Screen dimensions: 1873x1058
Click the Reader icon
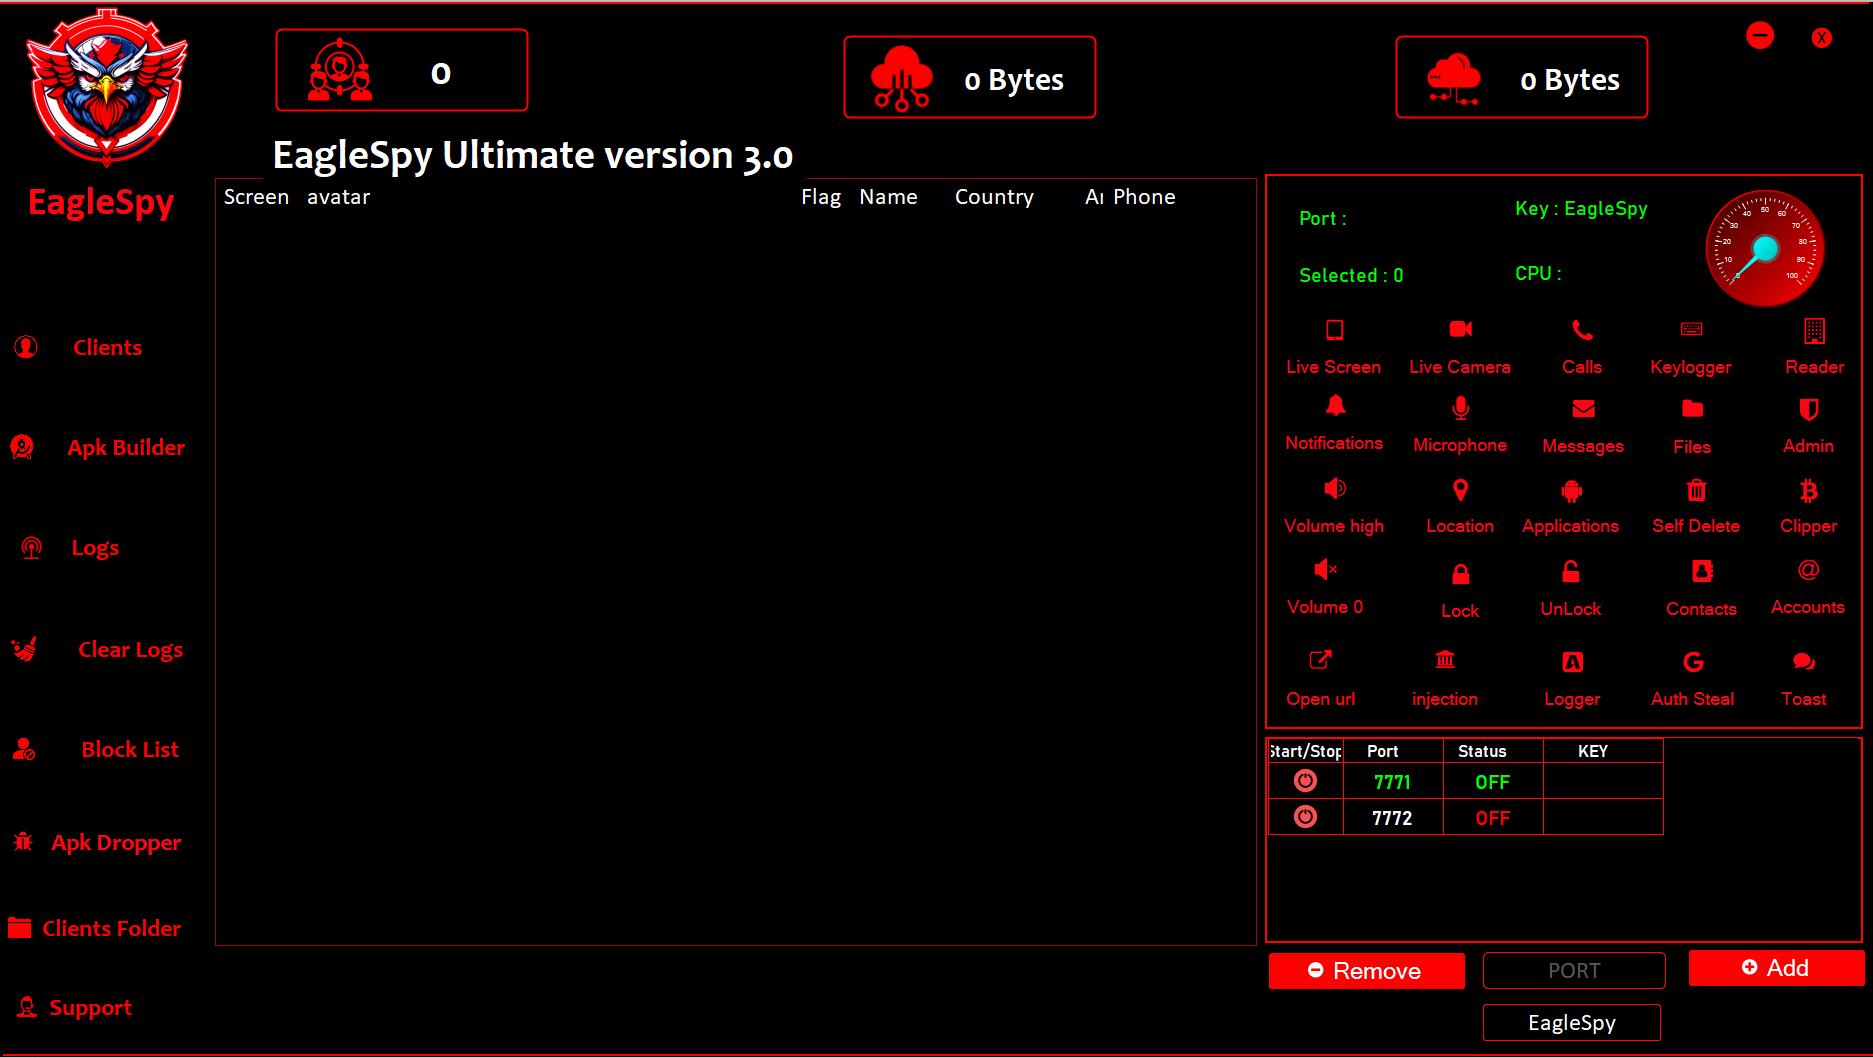1814,330
